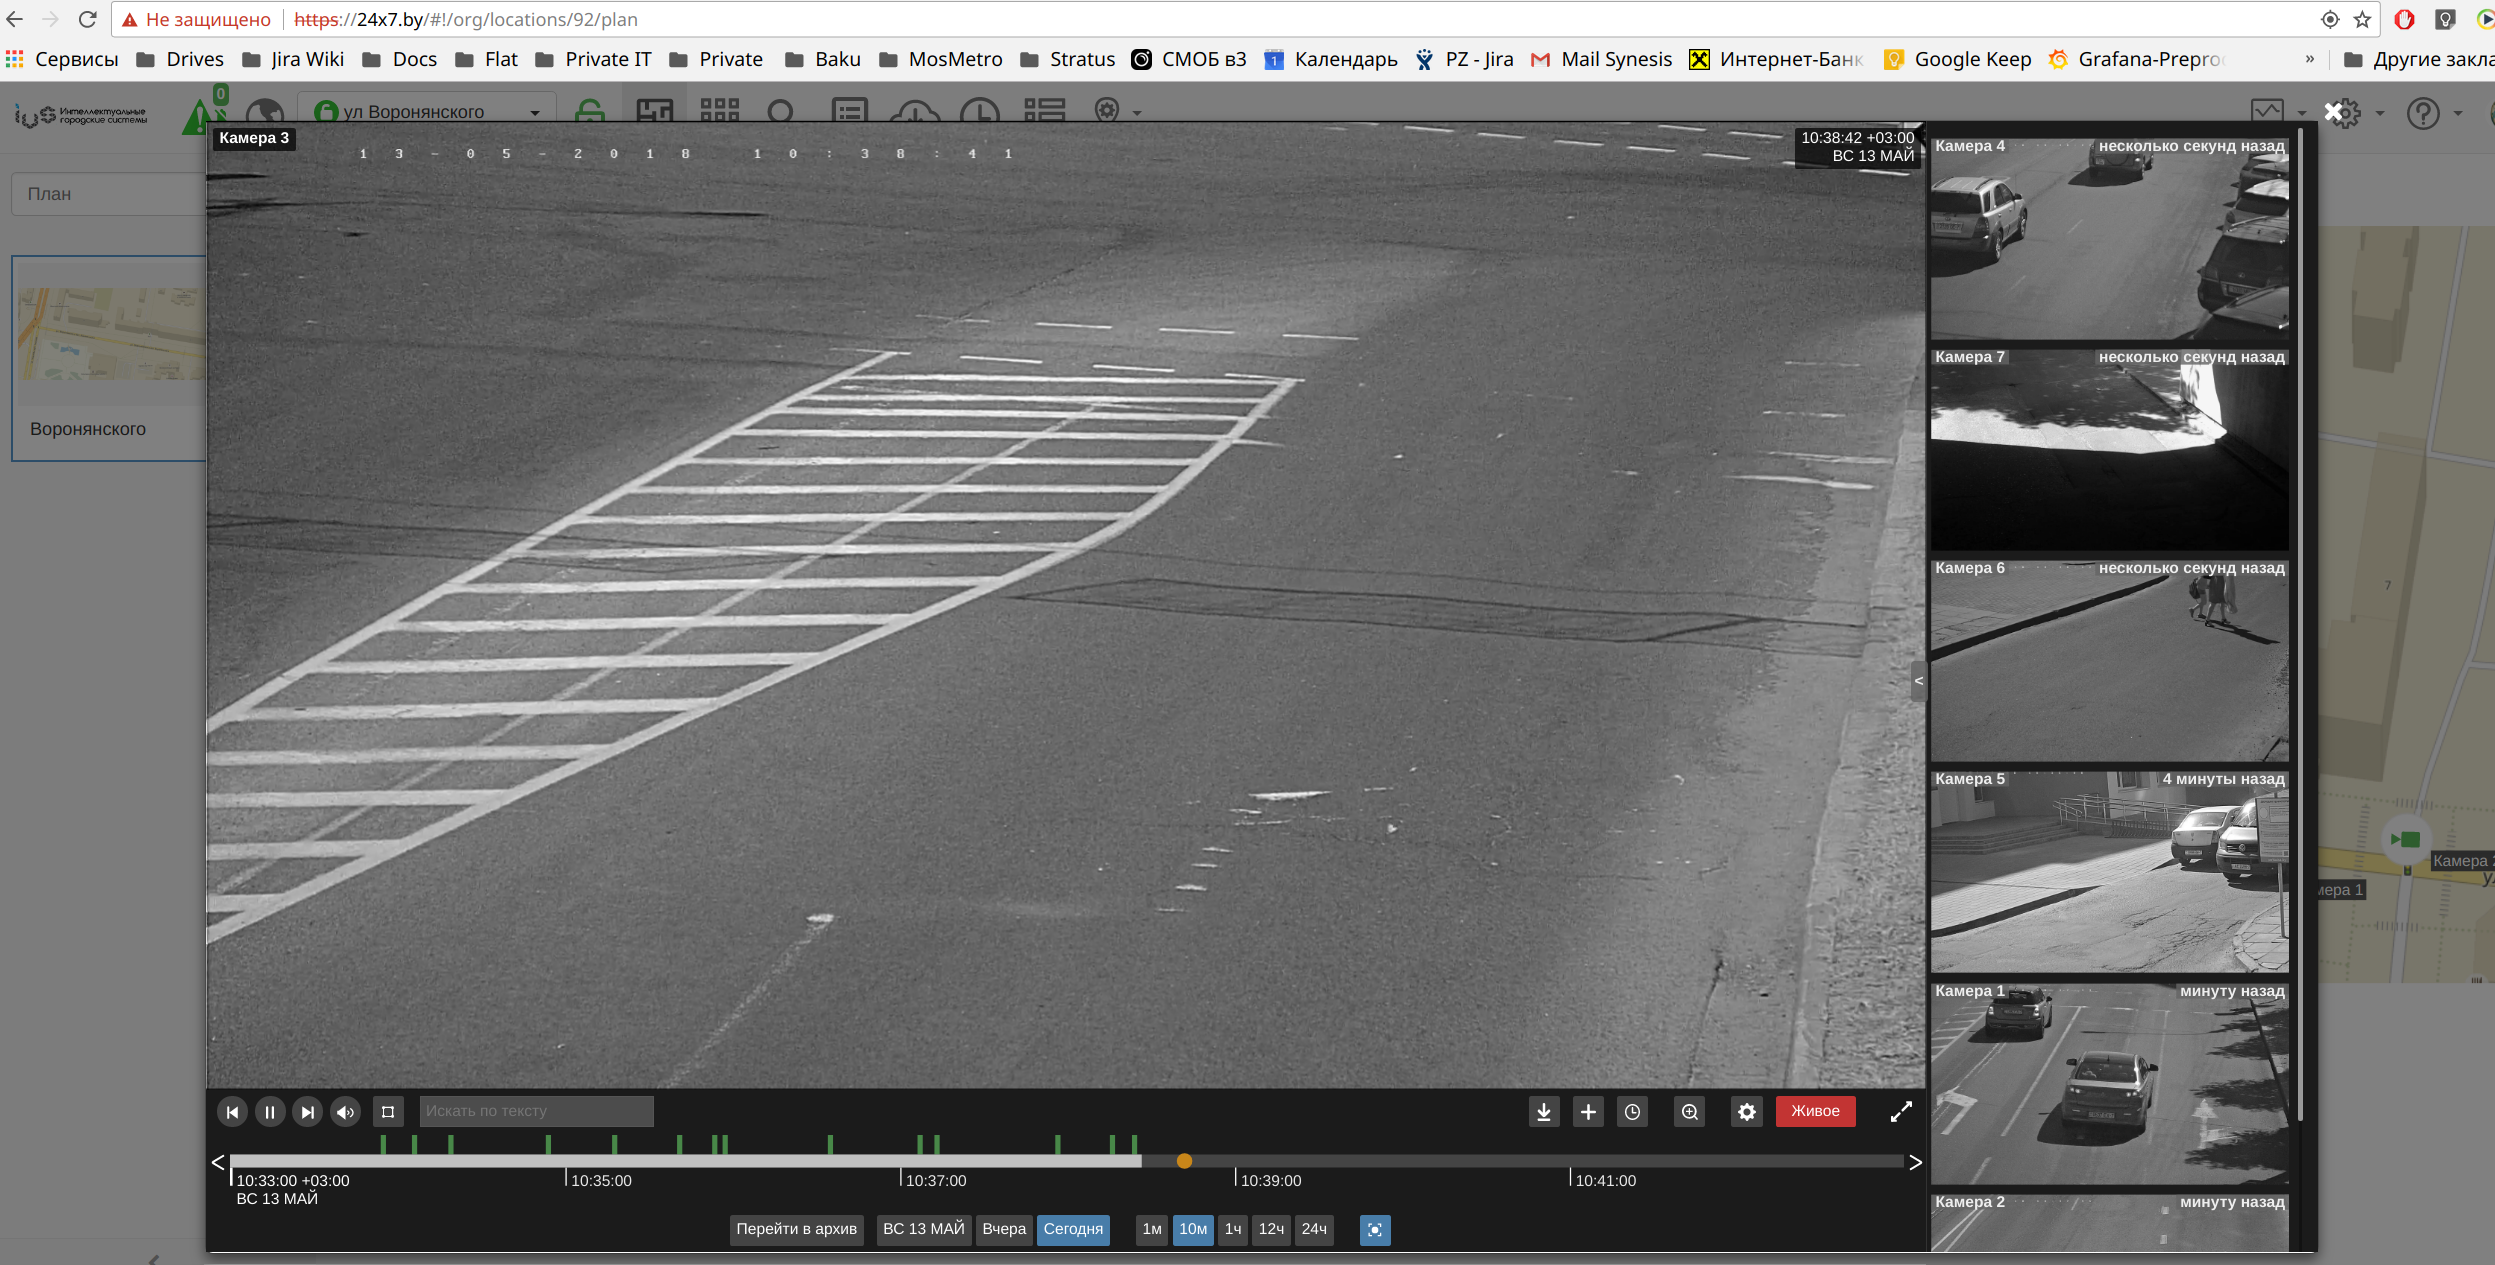Open the clock time picker in player
Screen dimensions: 2495x1265
[x=1632, y=1112]
